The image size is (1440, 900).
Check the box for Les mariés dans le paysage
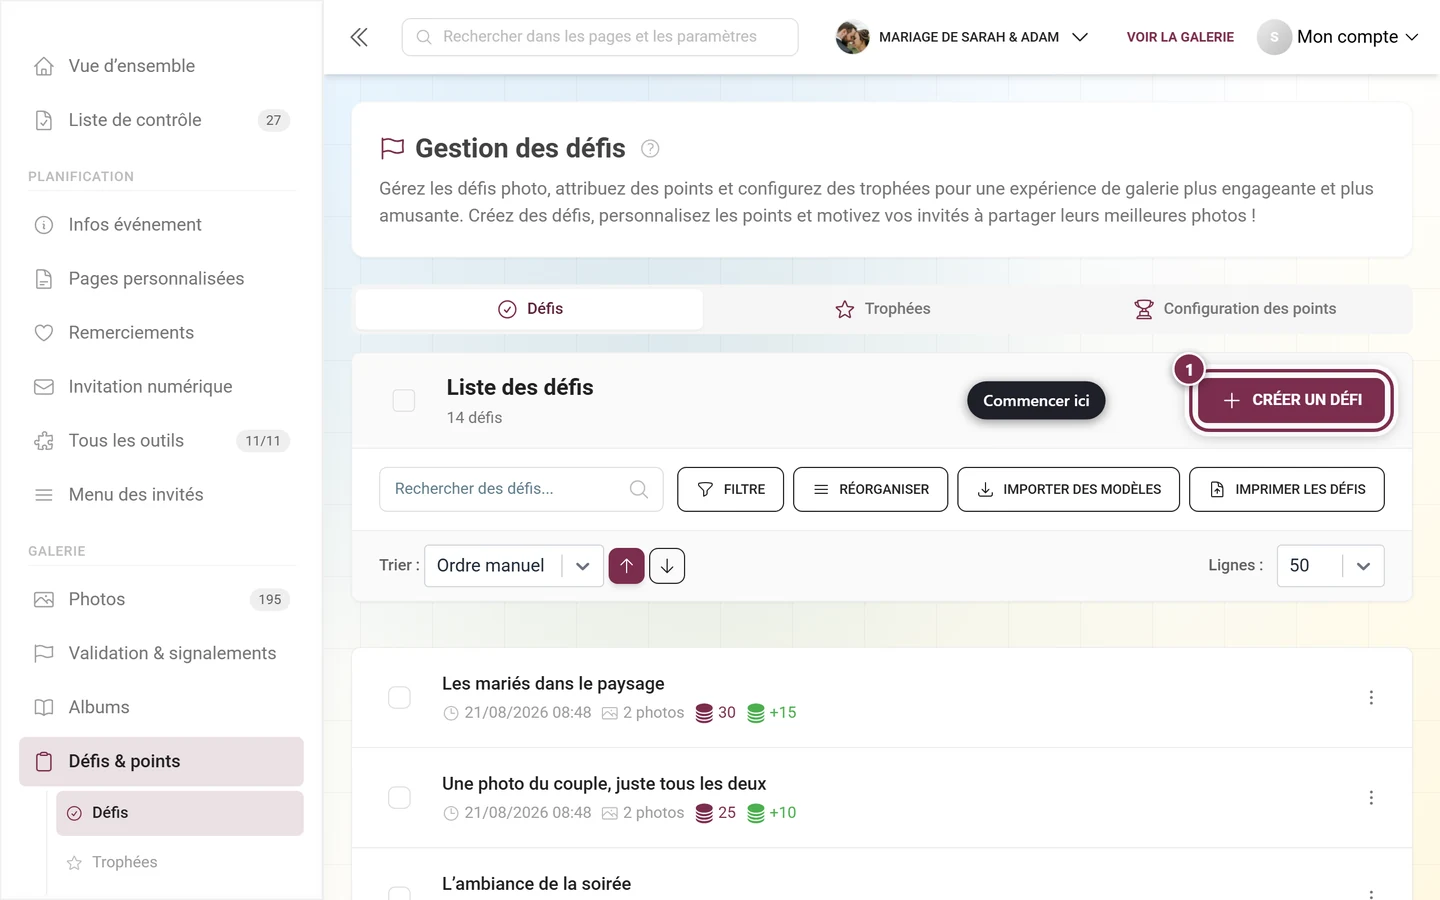pos(399,698)
